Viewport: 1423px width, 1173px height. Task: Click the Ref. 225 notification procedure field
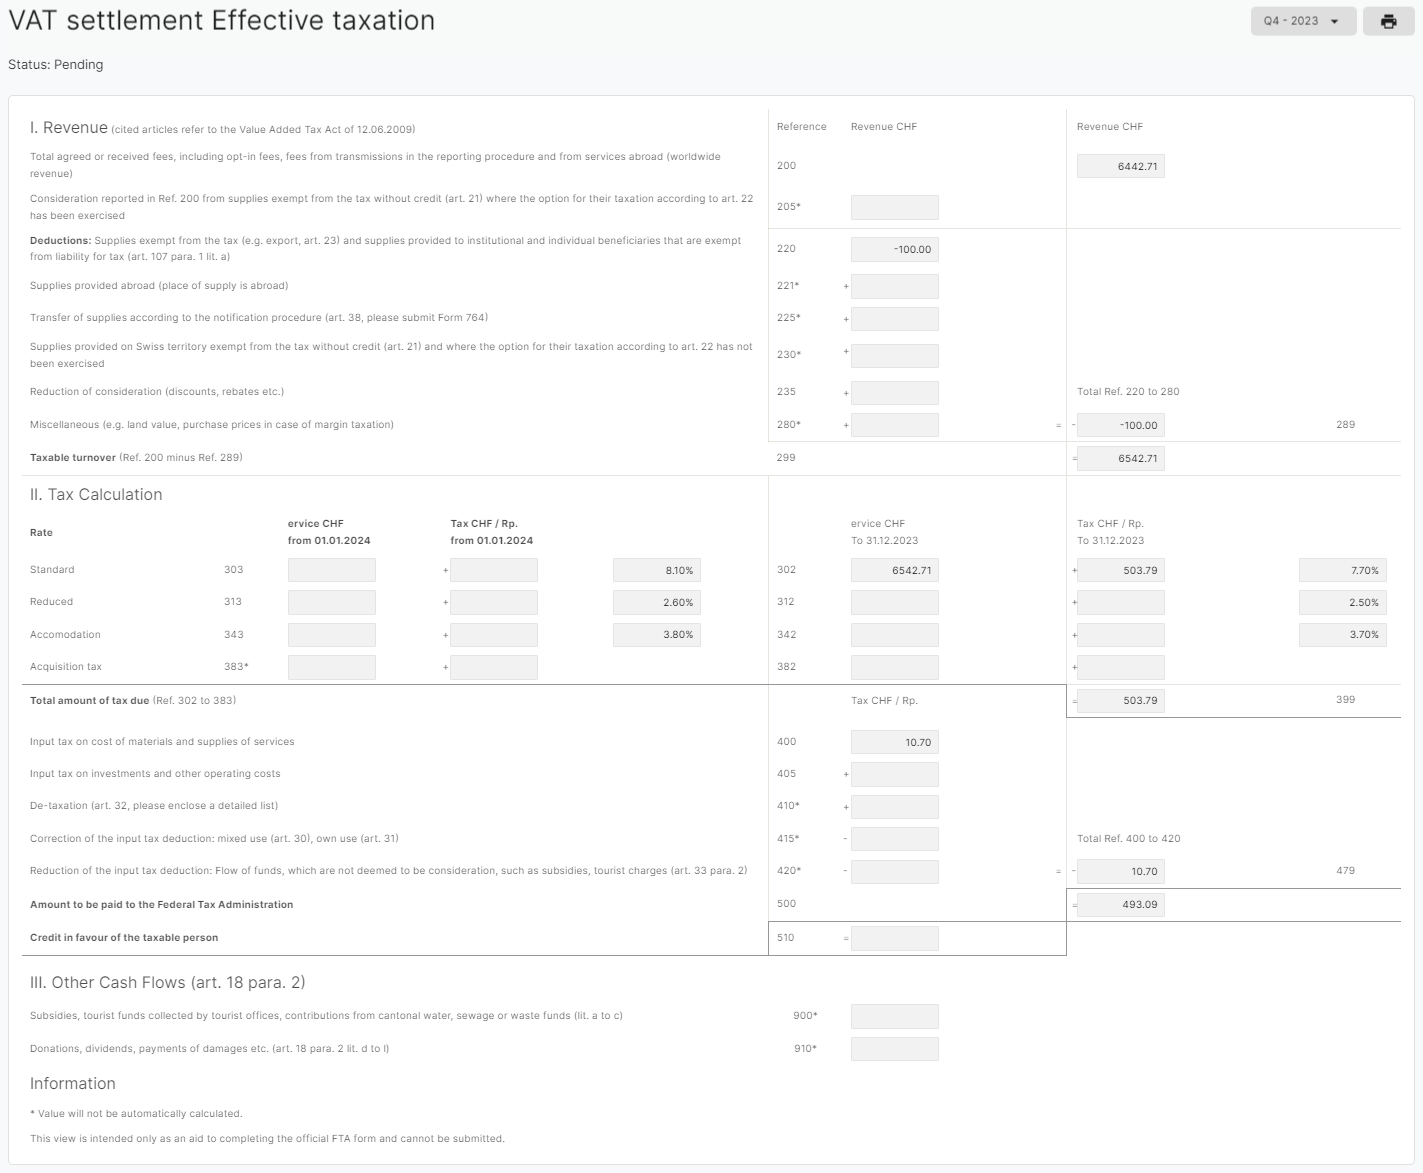pyautogui.click(x=894, y=318)
